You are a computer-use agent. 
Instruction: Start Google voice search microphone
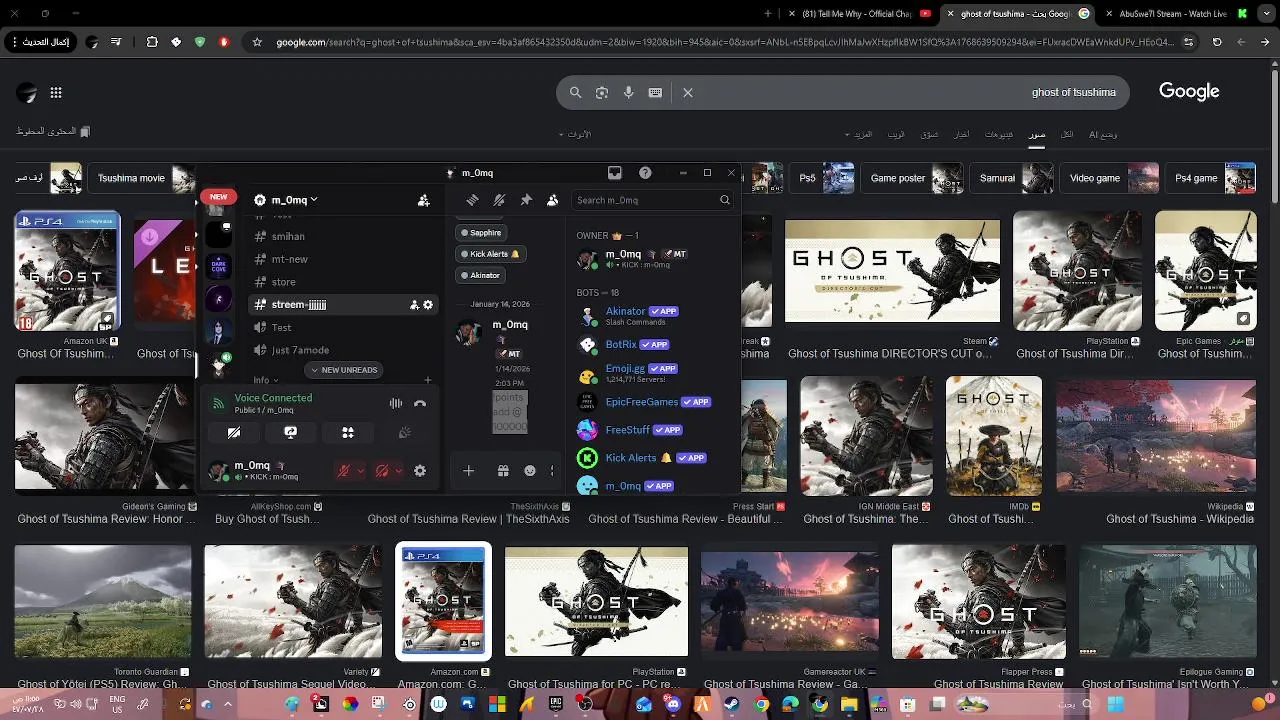pyautogui.click(x=628, y=92)
